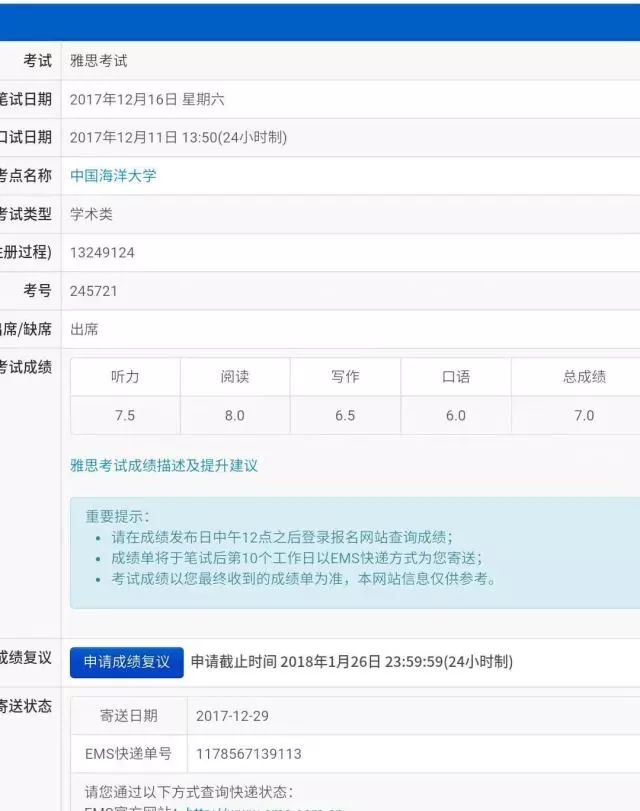Select candidate number 245721
Image resolution: width=640 pixels, height=811 pixels.
(x=94, y=291)
